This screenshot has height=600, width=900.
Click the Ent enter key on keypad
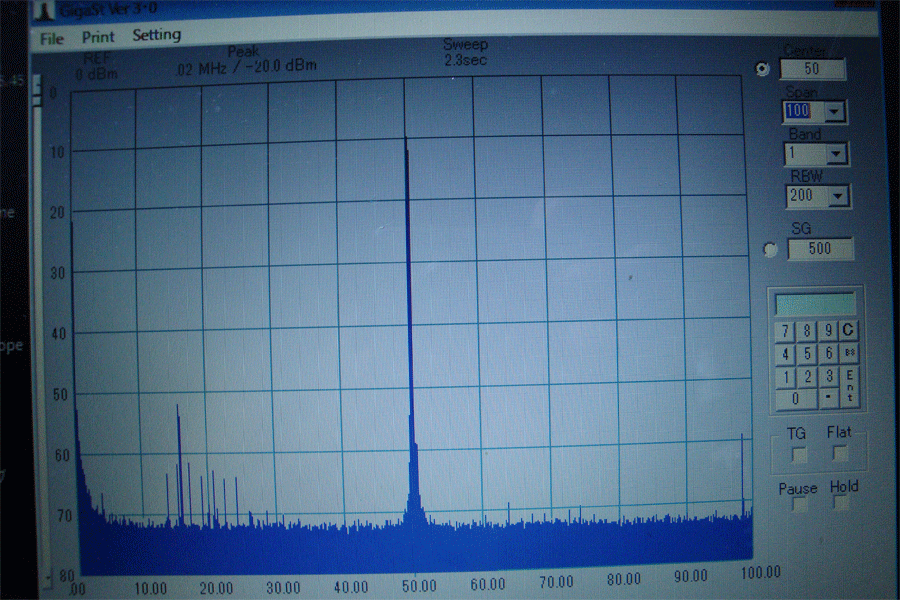(x=850, y=386)
